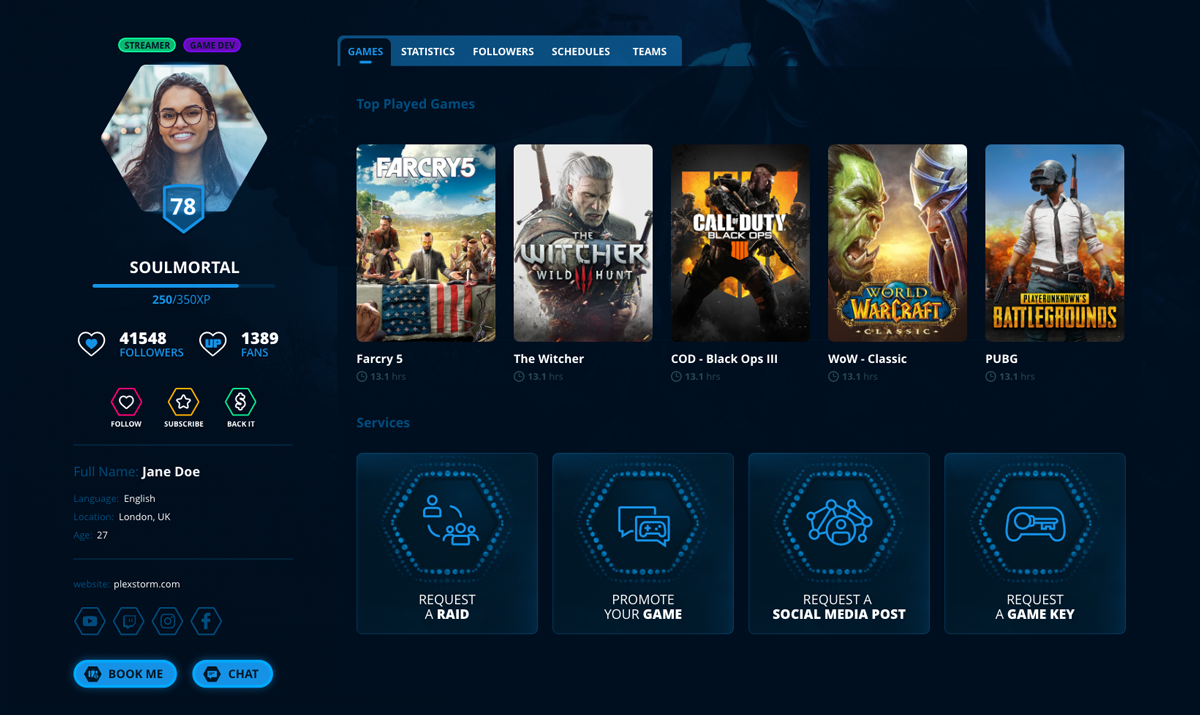
Task: Select the Request a Raid service card
Action: click(x=447, y=543)
